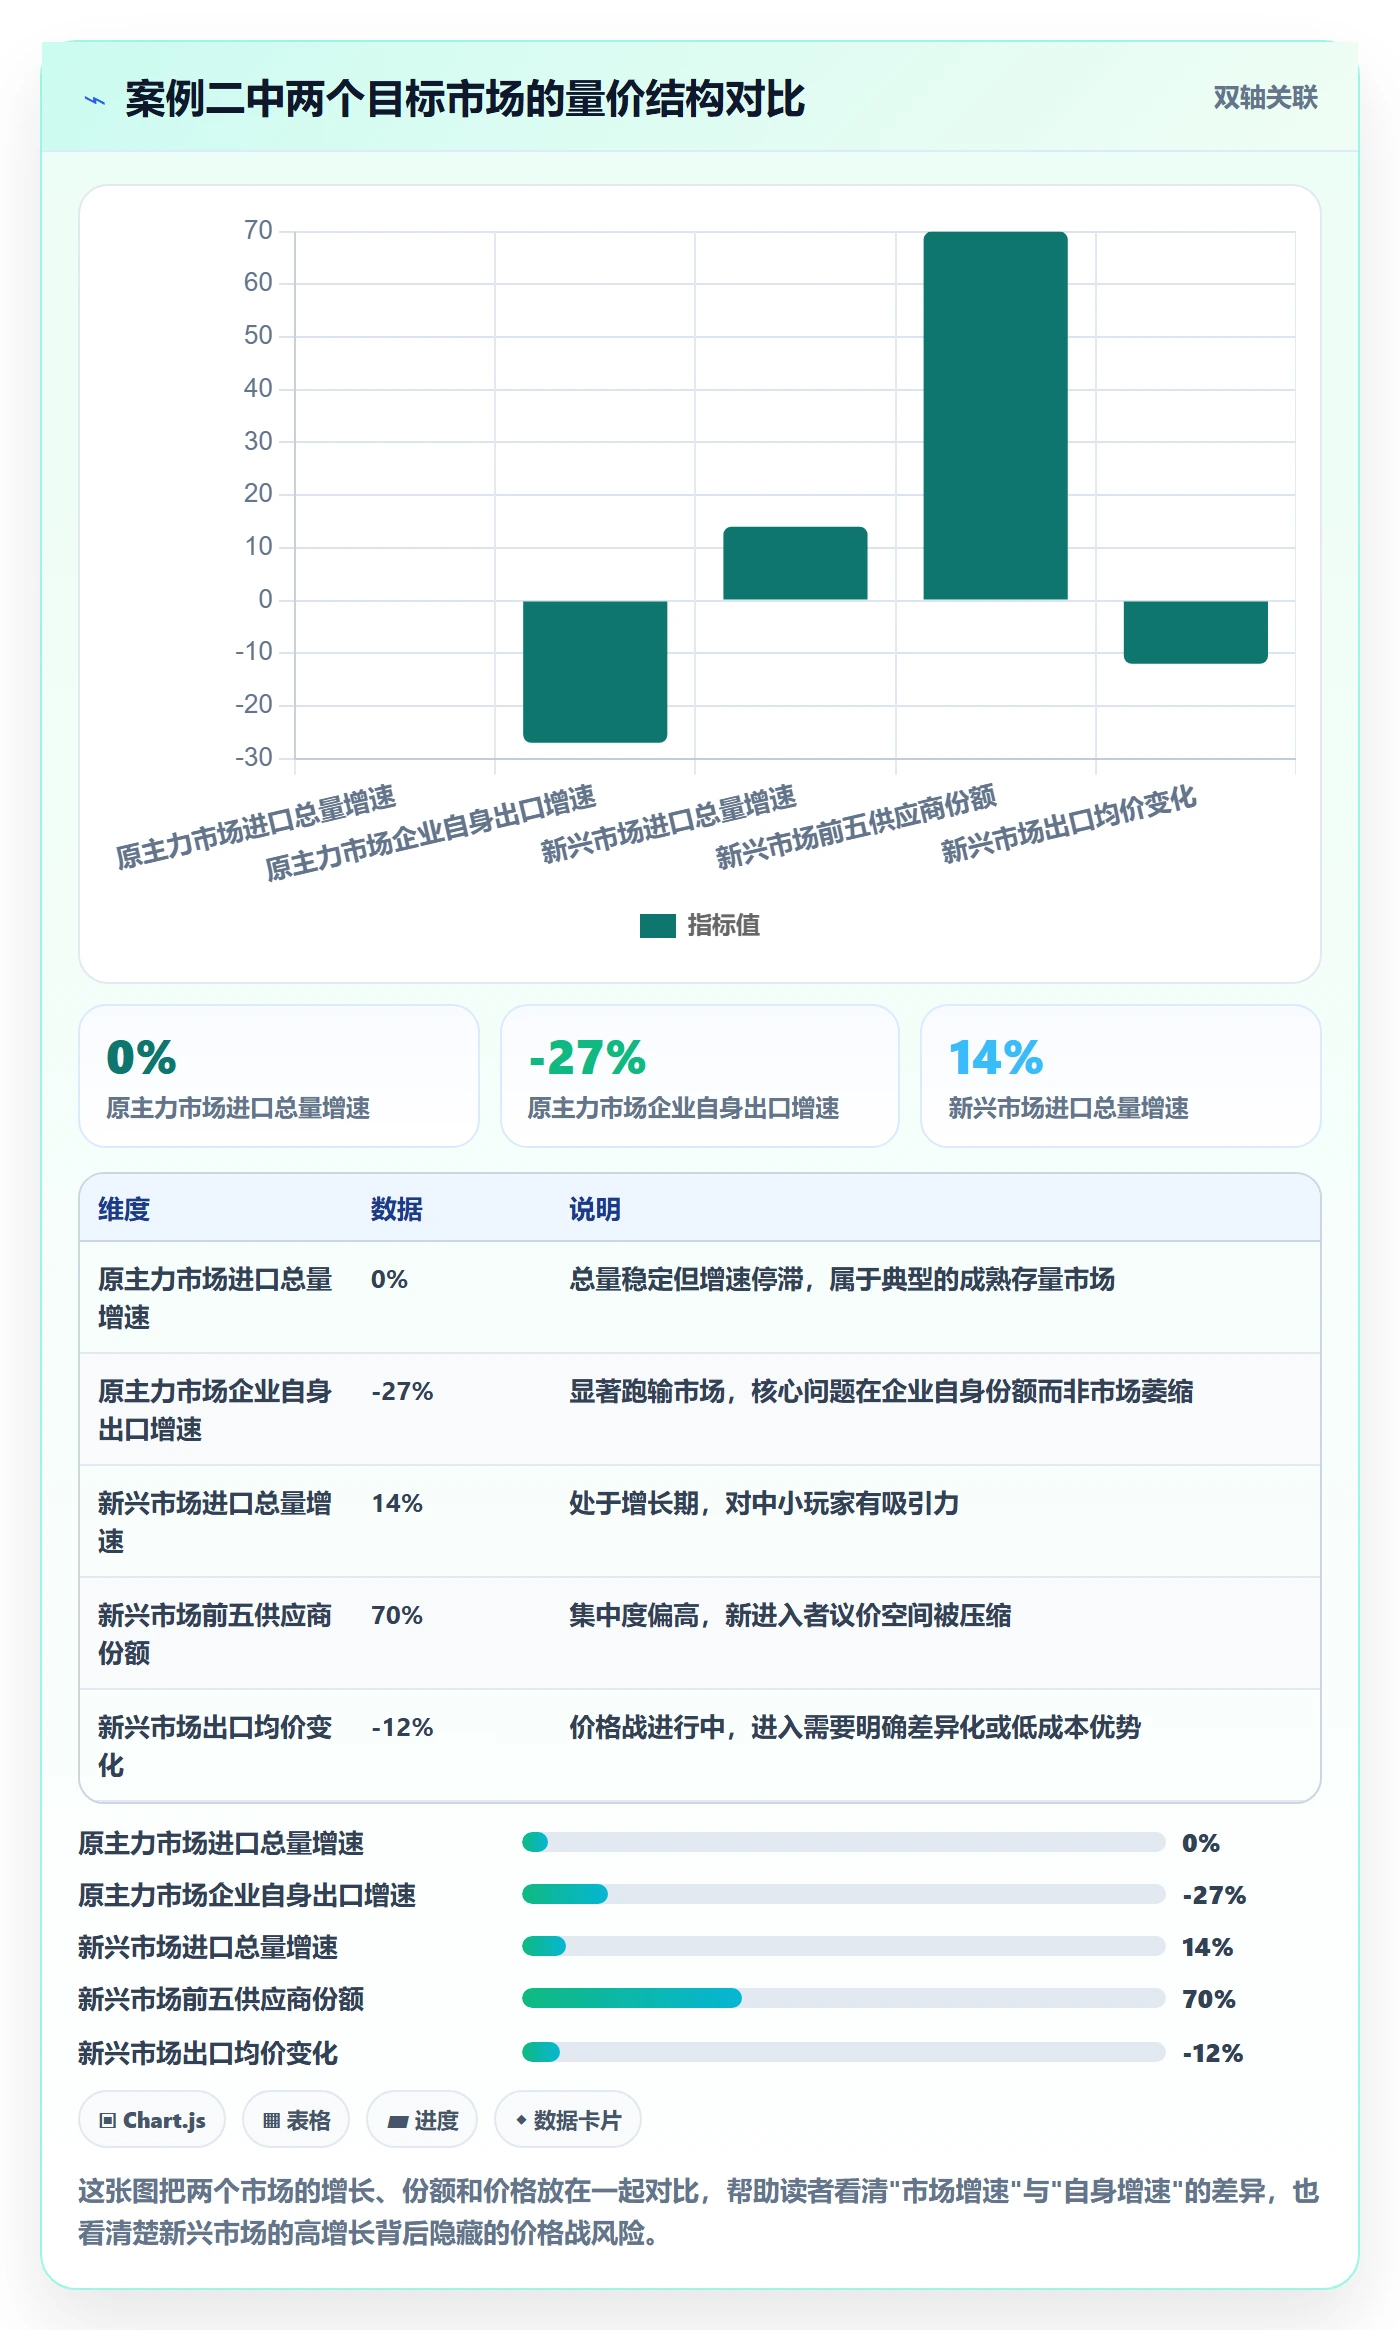Open the 0% 原主力市场进口总量增速 data card
The image size is (1400, 2330).
(x=279, y=1076)
